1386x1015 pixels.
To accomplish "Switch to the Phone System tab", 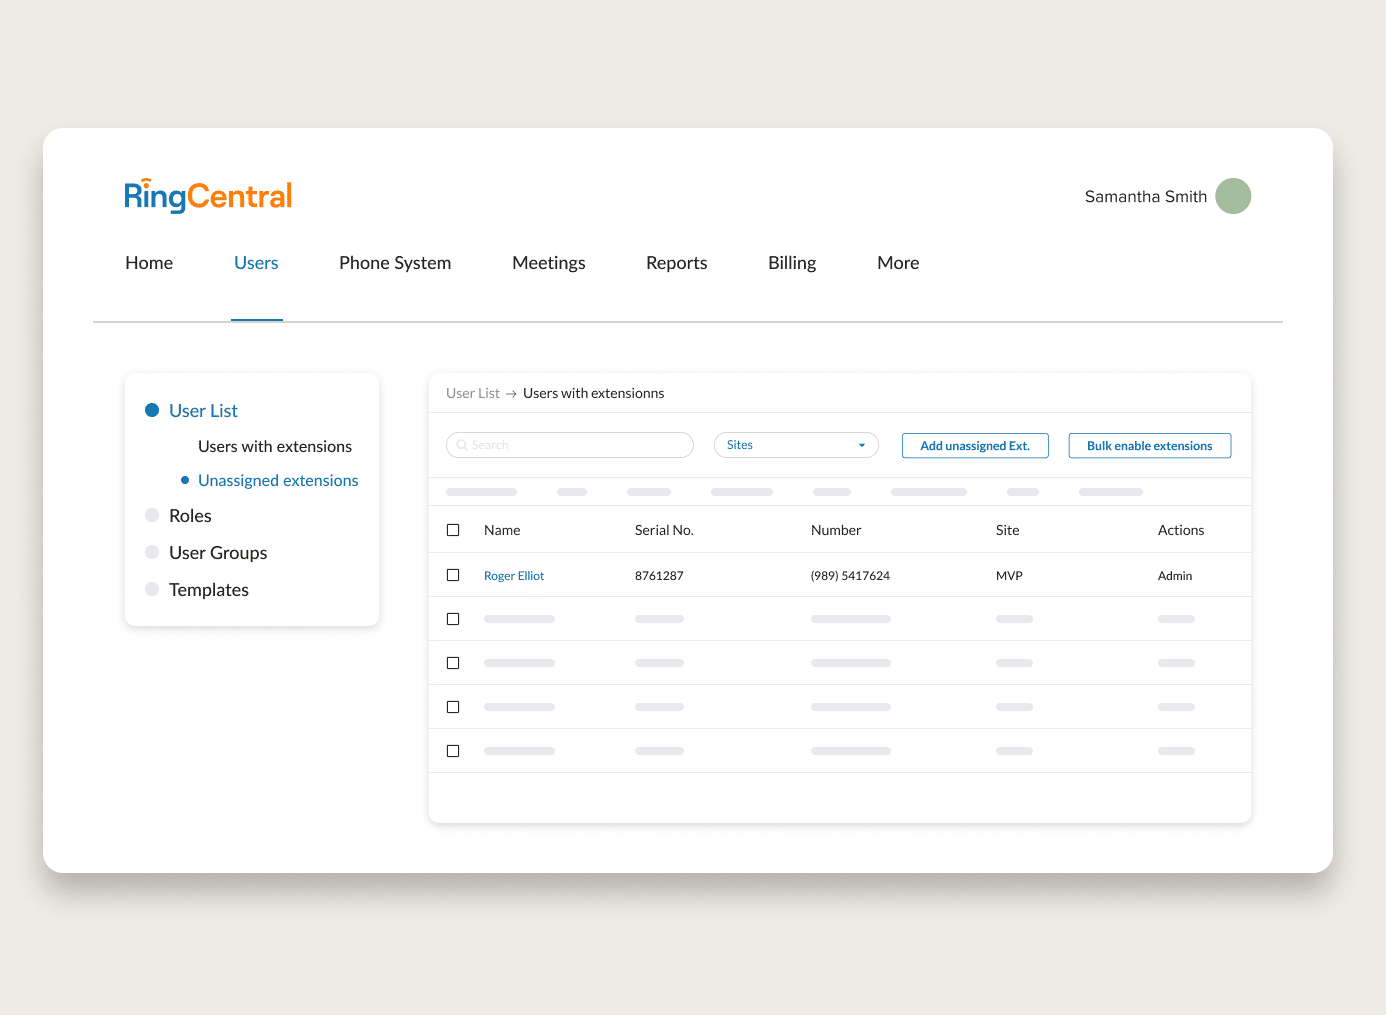I will [395, 263].
